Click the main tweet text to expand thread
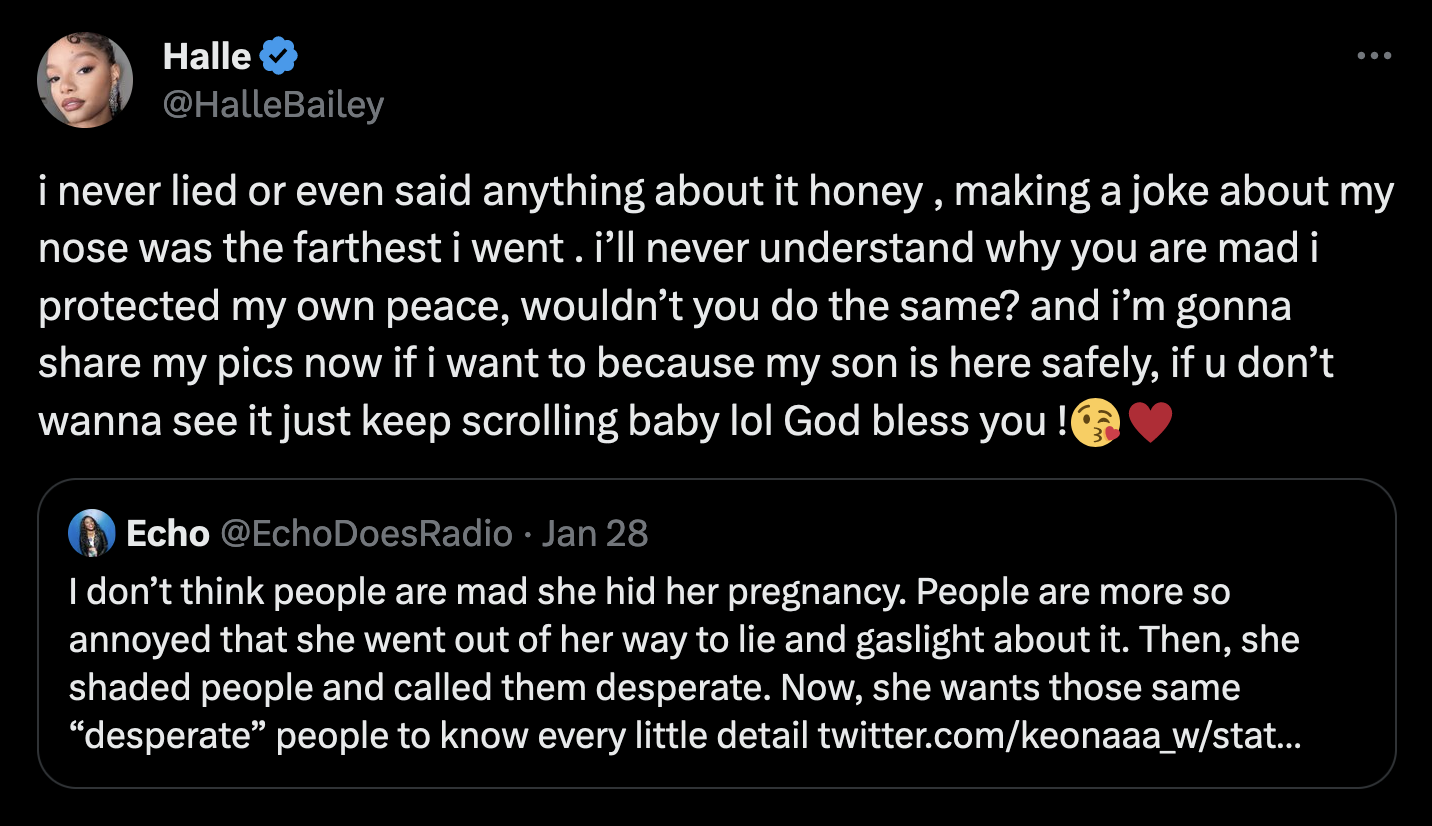1432x826 pixels. point(700,305)
